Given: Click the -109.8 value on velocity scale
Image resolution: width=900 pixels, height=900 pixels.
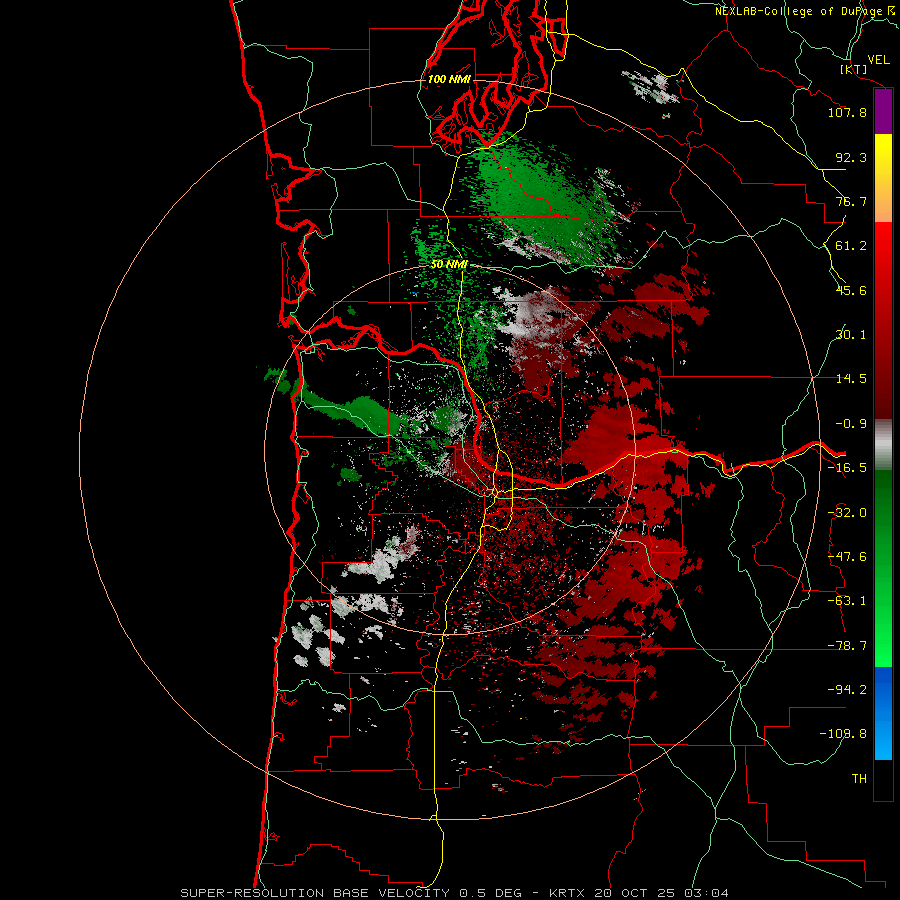Looking at the screenshot, I should point(843,734).
